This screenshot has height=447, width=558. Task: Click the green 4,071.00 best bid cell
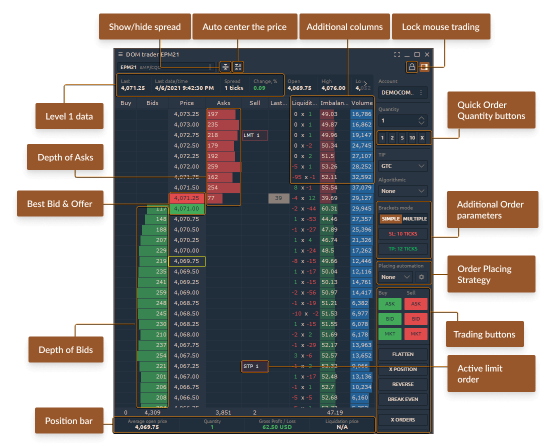187,209
